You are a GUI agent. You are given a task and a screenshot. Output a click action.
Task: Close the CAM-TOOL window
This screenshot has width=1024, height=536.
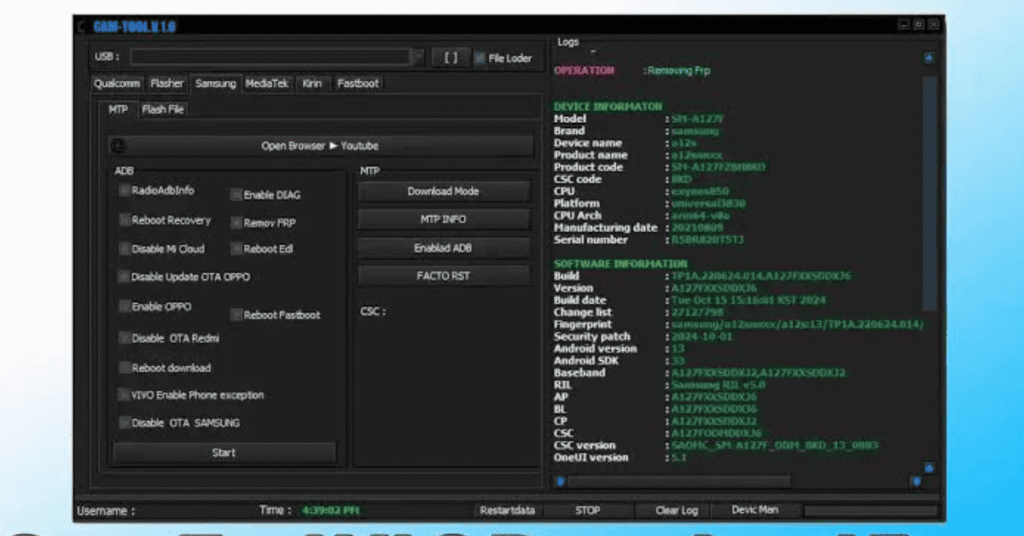pyautogui.click(x=934, y=25)
